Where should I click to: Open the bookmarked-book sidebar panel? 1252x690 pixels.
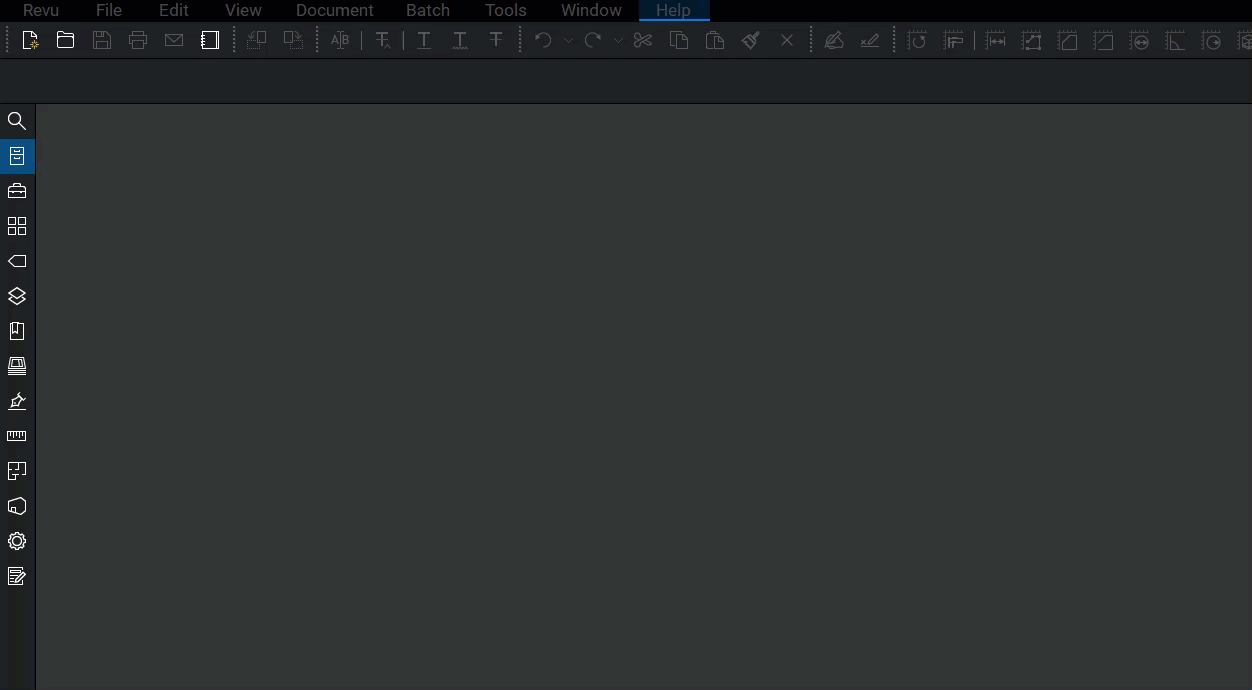(x=17, y=331)
